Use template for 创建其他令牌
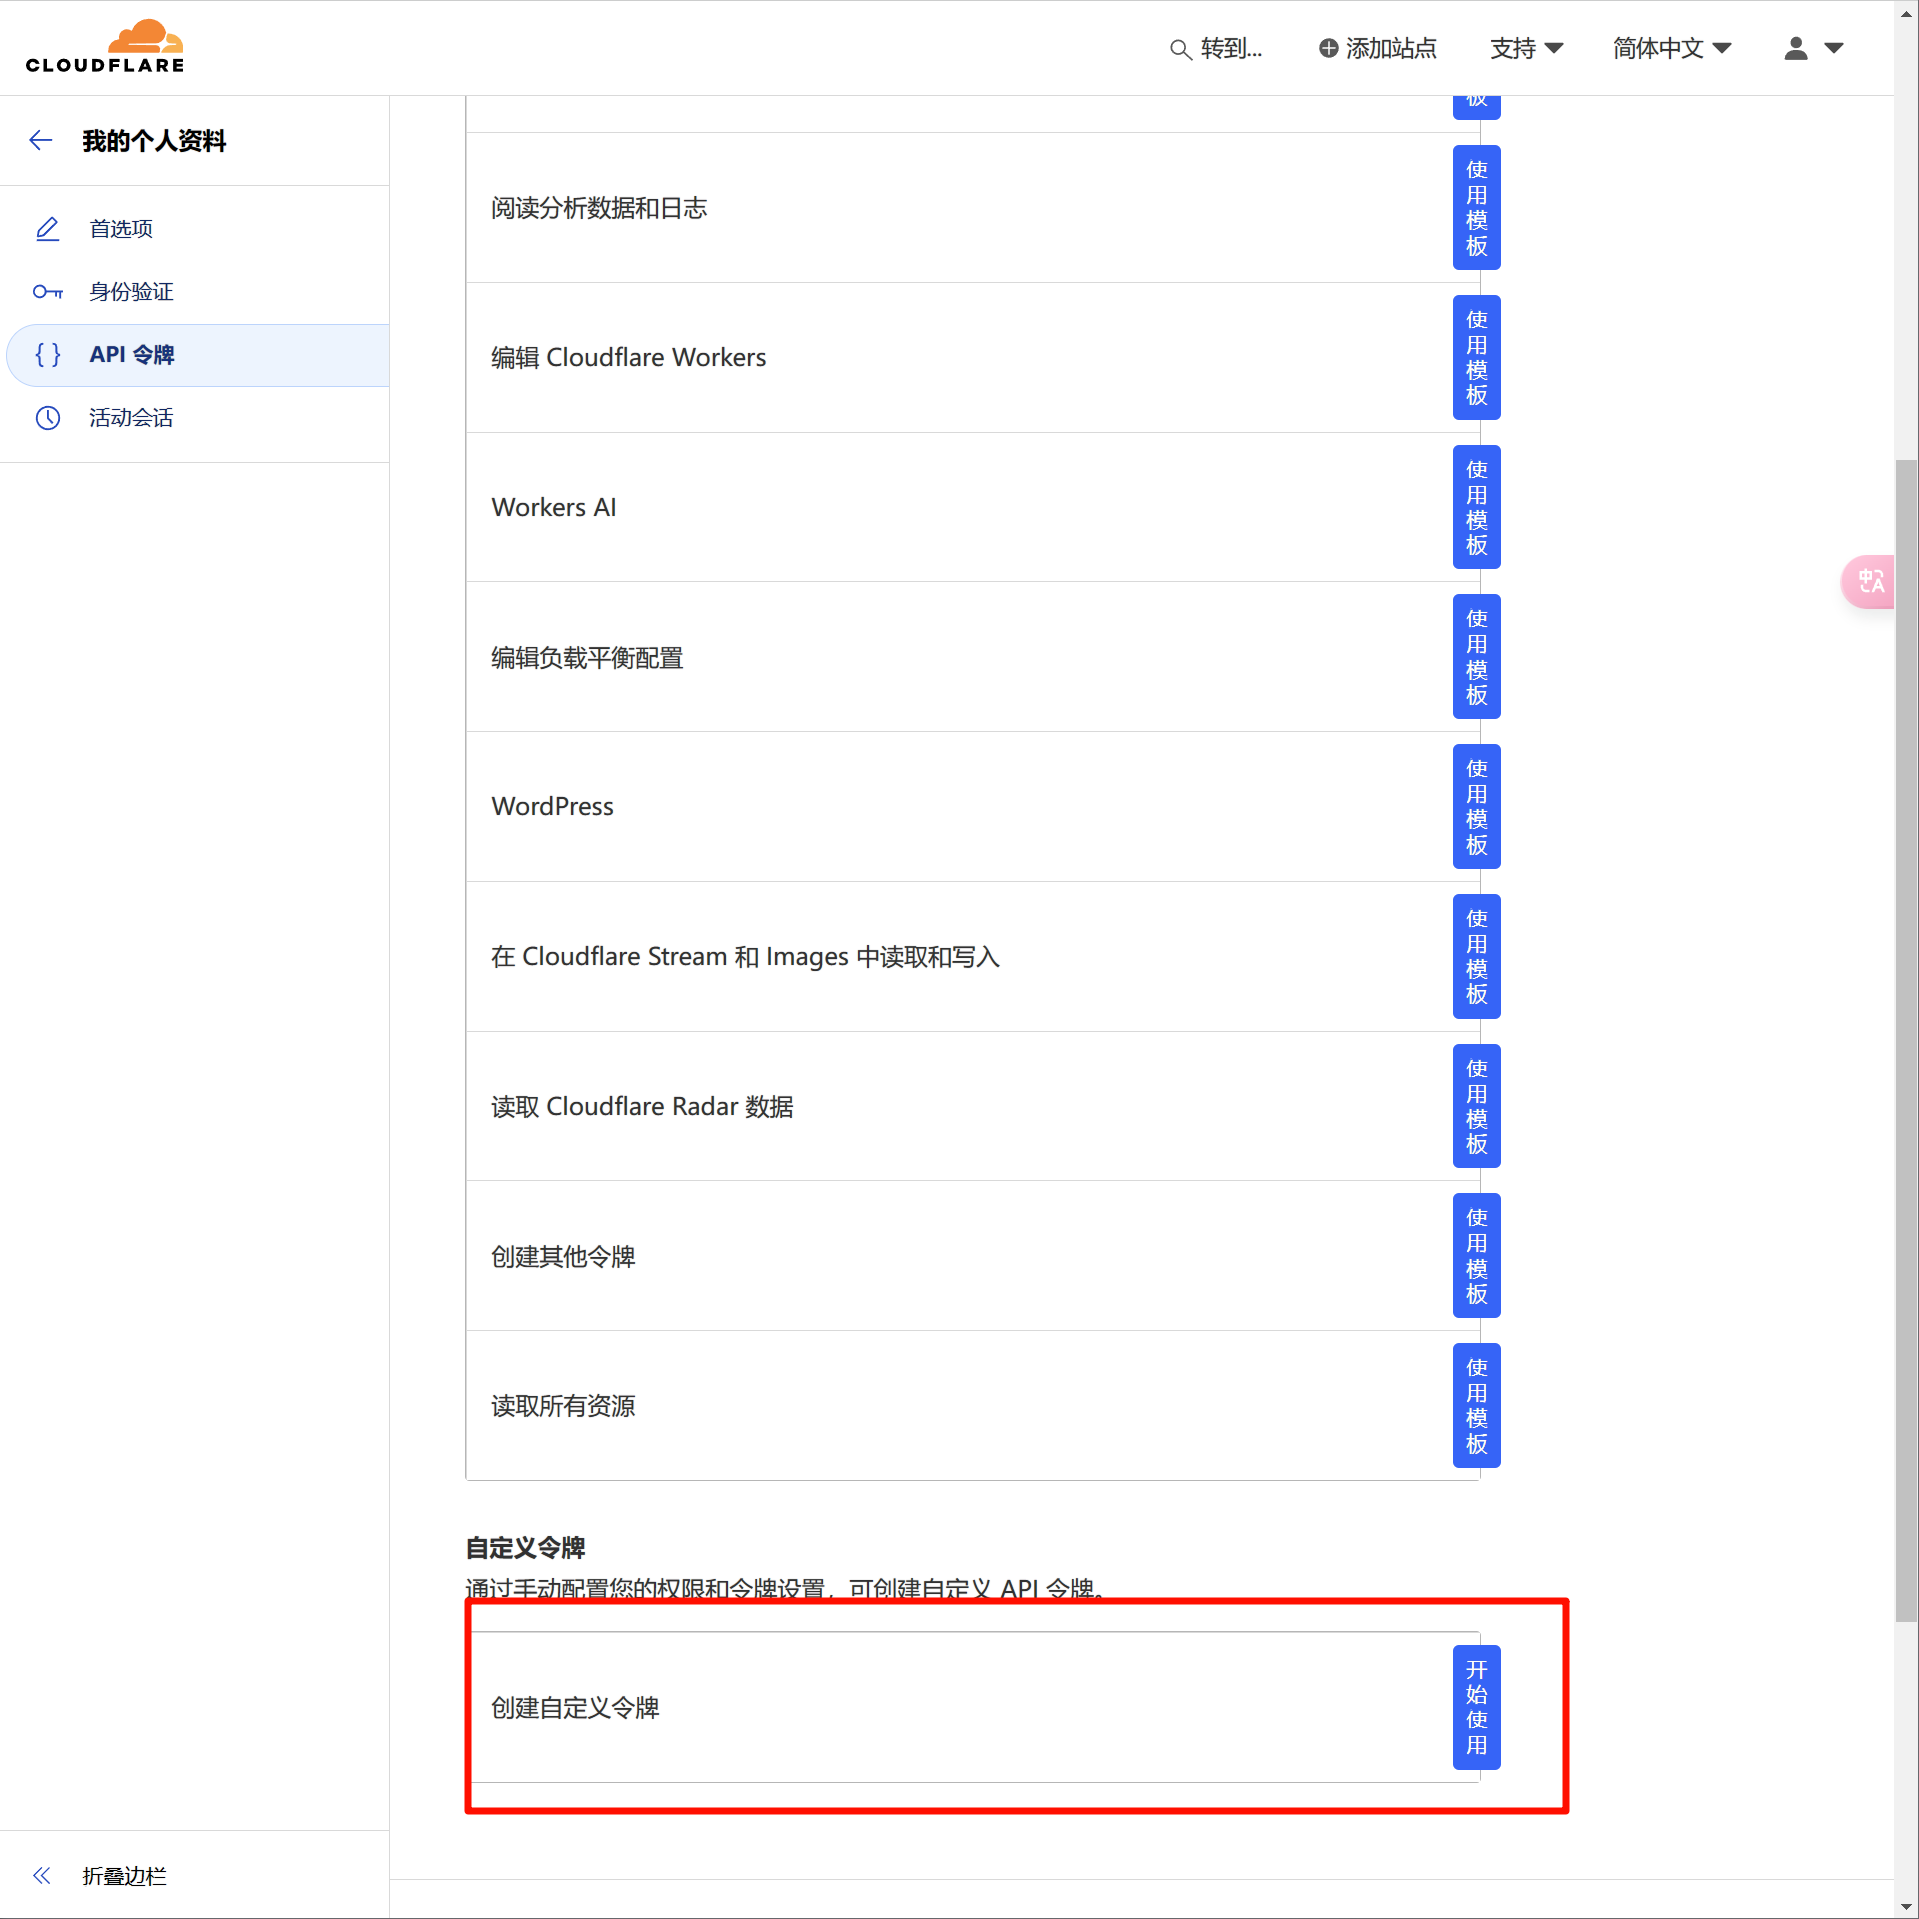Viewport: 1919px width, 1919px height. pyautogui.click(x=1476, y=1256)
